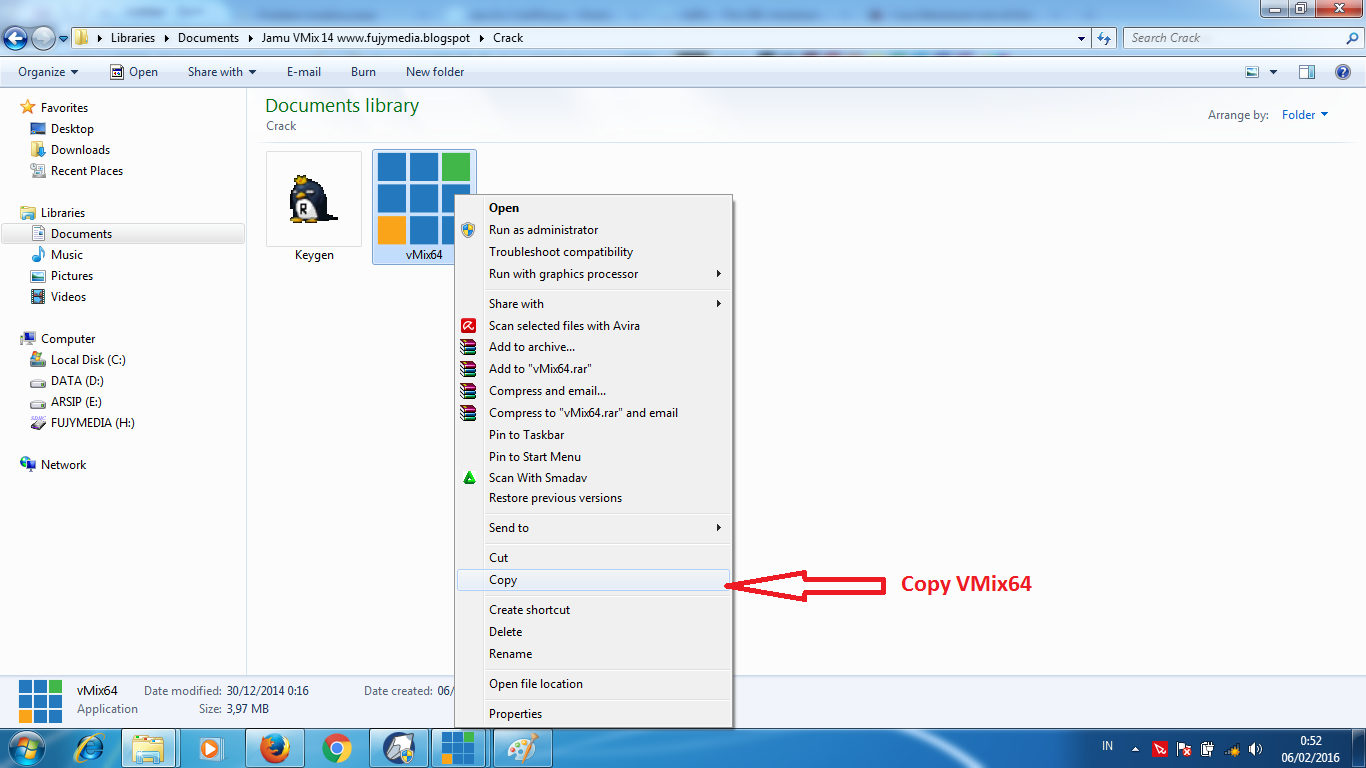The height and width of the screenshot is (768, 1366).
Task: Choose Compress and email... in the context menu
Action: pyautogui.click(x=594, y=391)
